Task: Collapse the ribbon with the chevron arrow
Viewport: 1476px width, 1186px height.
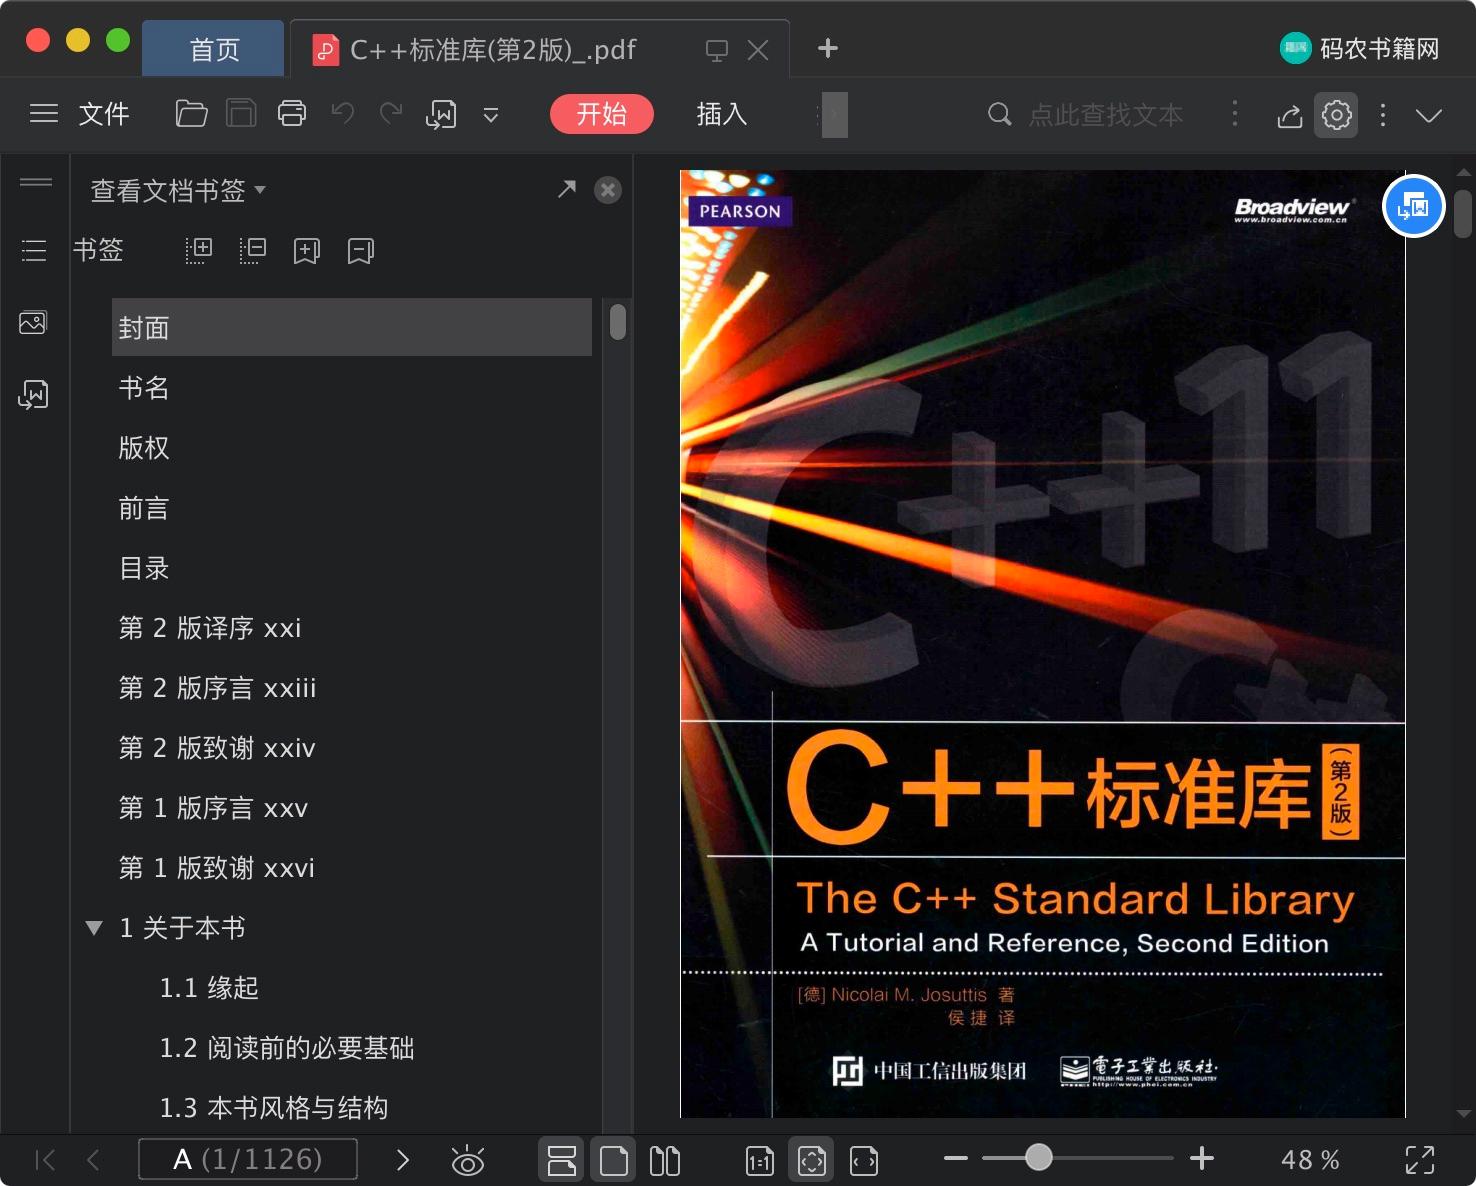Action: [1429, 115]
